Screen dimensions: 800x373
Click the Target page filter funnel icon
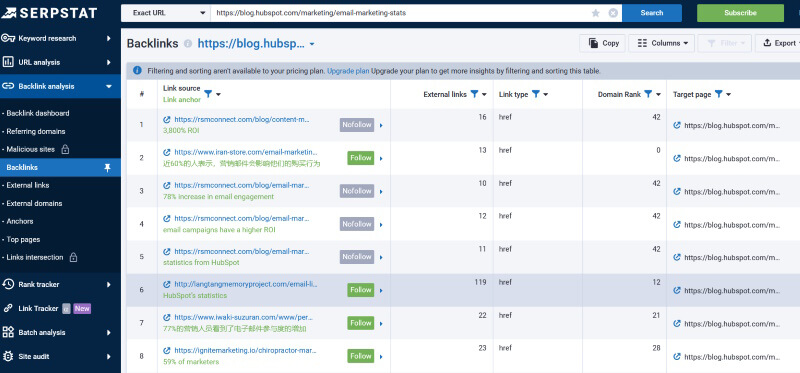point(718,94)
